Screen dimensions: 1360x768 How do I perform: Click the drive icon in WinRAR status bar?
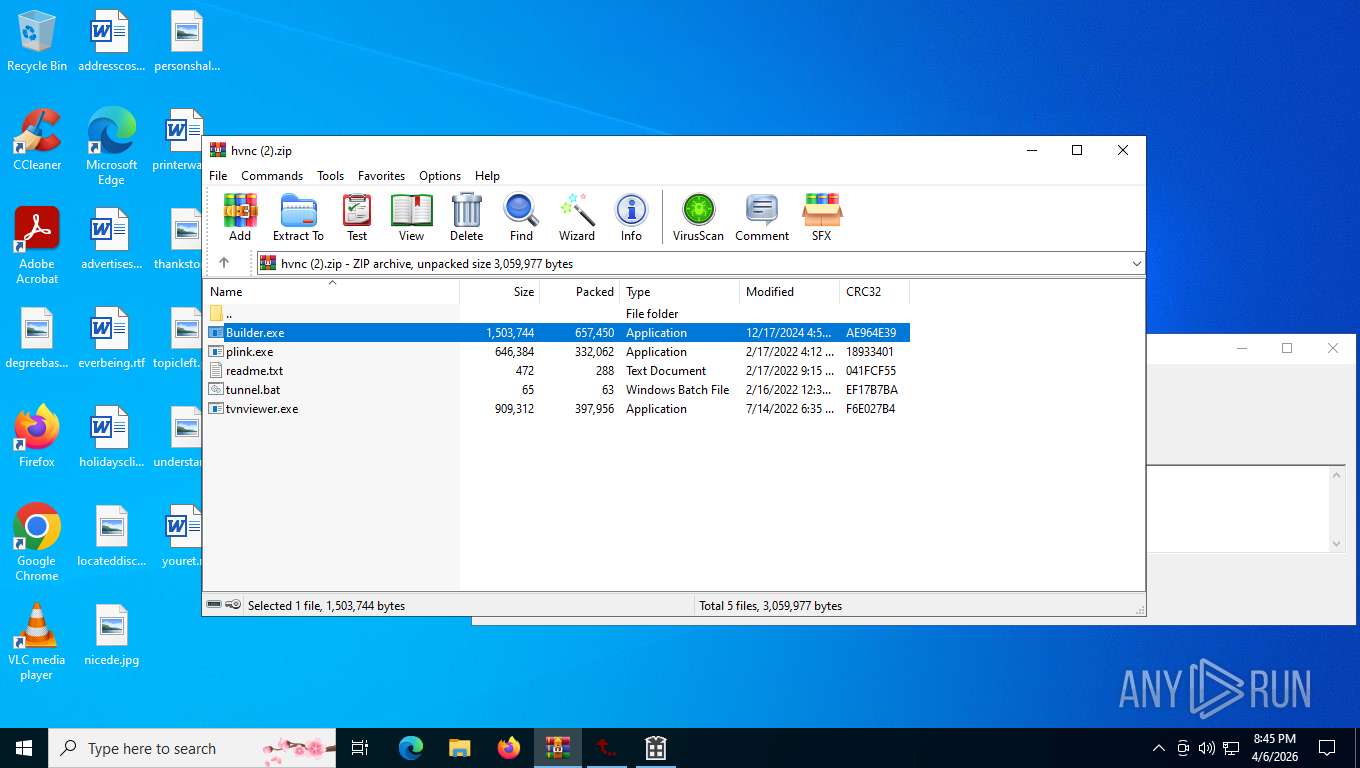click(214, 605)
